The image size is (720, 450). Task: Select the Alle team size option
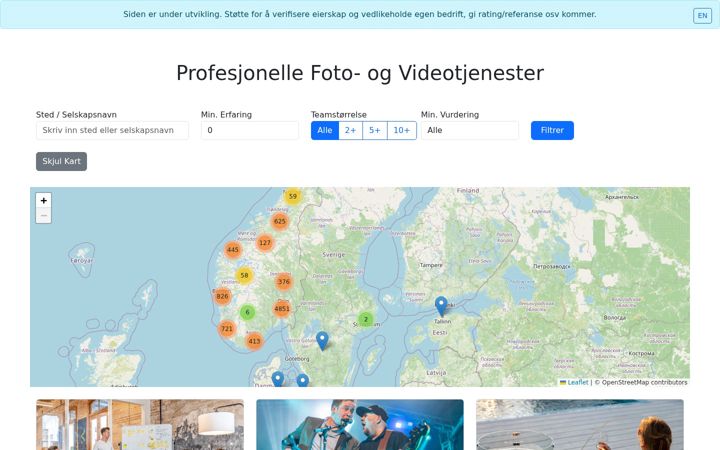point(325,130)
